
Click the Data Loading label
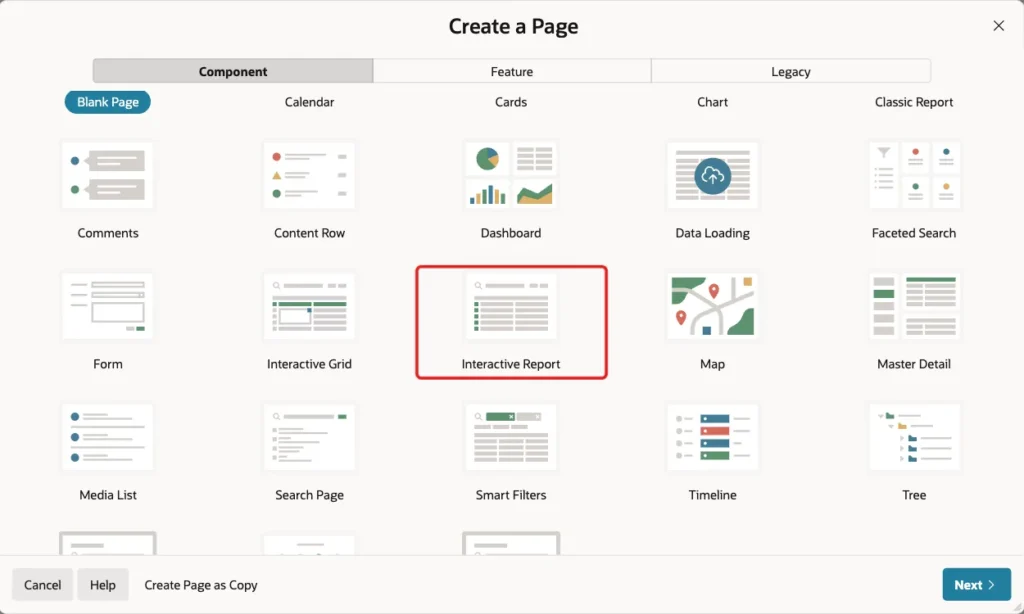[712, 233]
